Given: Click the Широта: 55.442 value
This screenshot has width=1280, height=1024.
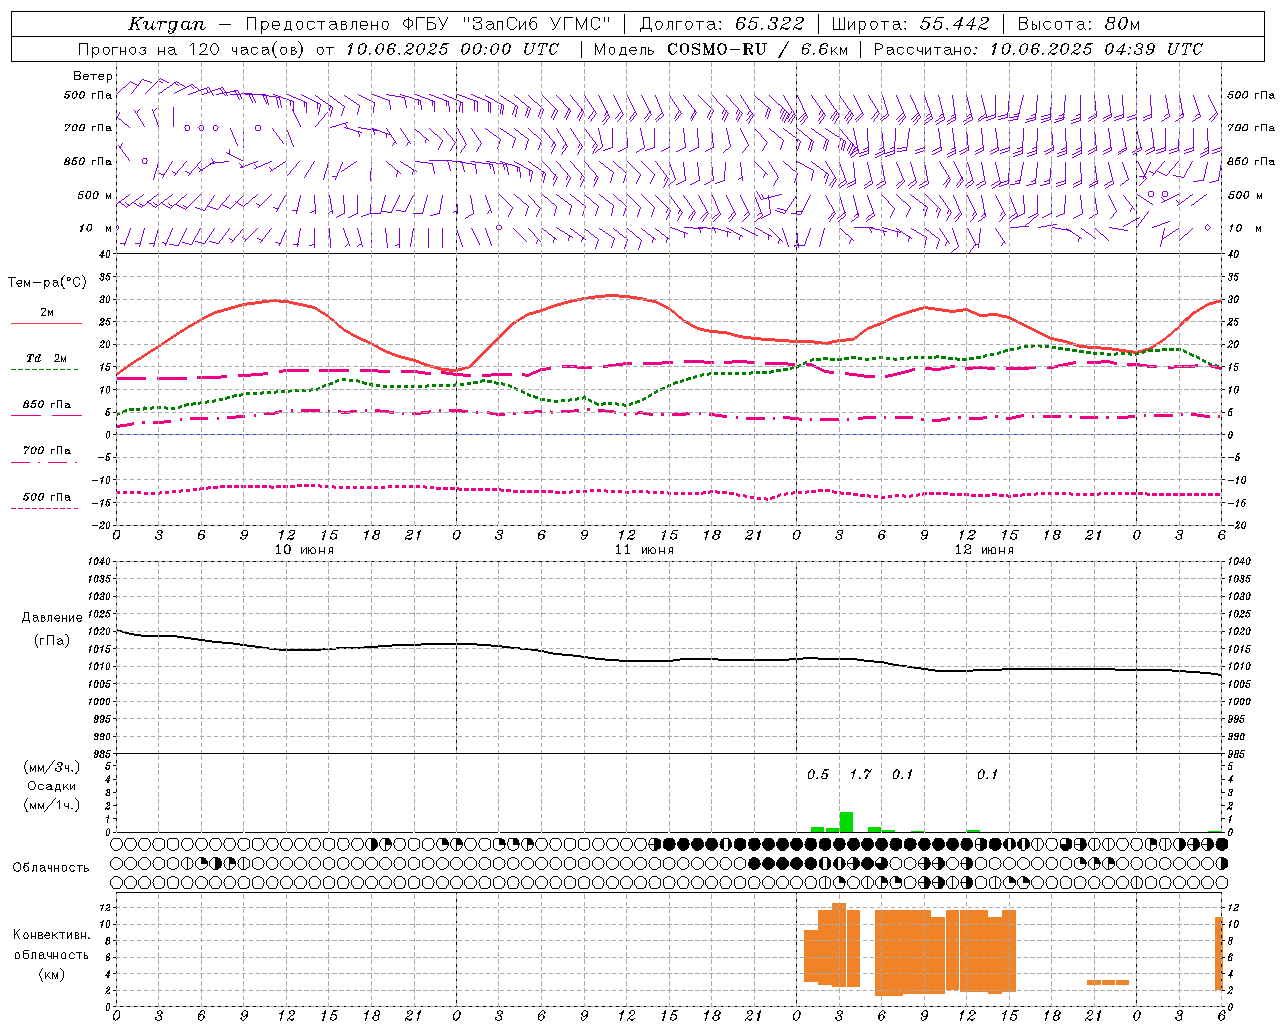Looking at the screenshot, I should pos(910,24).
